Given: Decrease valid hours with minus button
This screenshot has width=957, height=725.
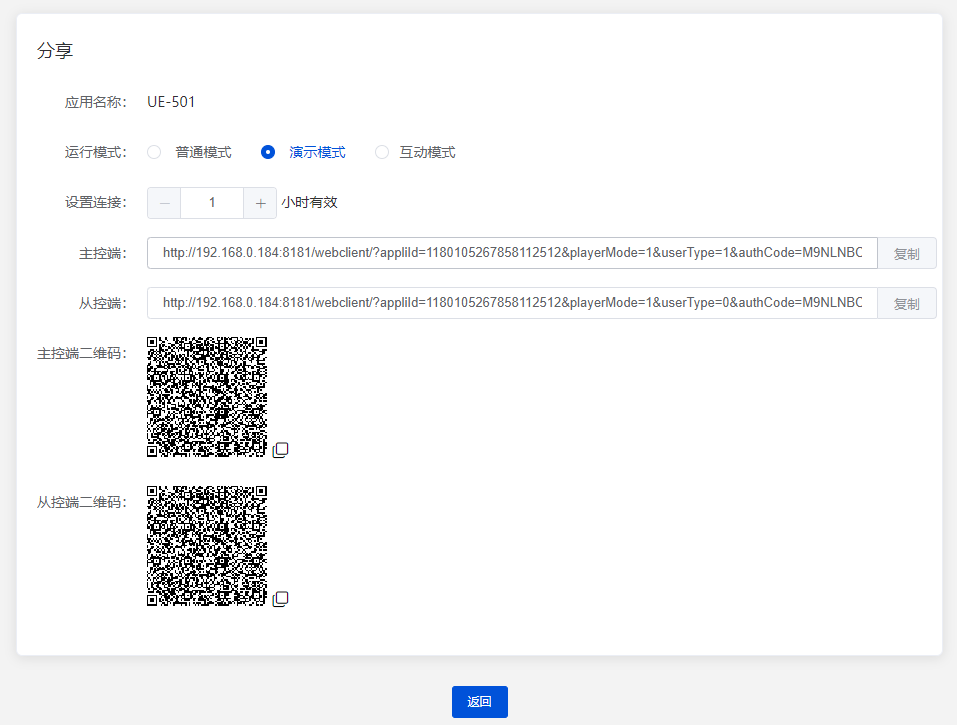Looking at the screenshot, I should coord(164,203).
